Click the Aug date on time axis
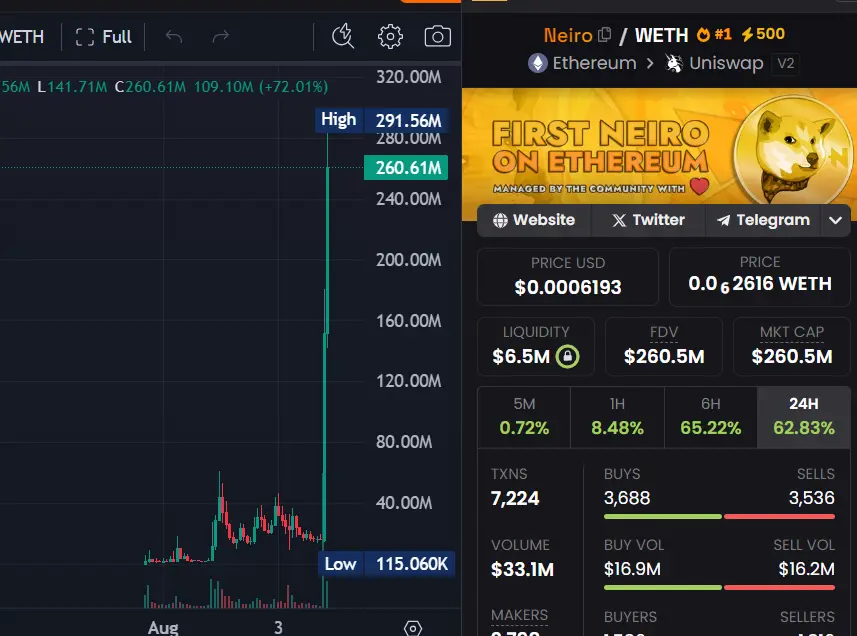The image size is (857, 636). click(x=163, y=627)
